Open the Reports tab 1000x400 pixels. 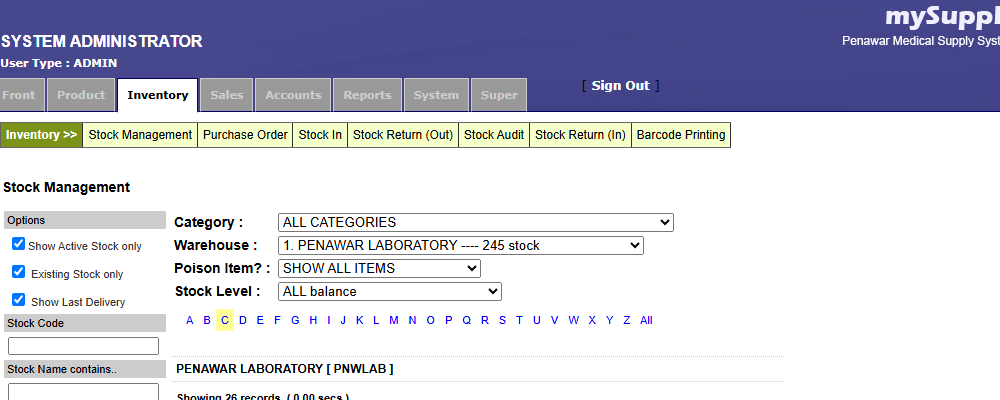pyautogui.click(x=367, y=95)
